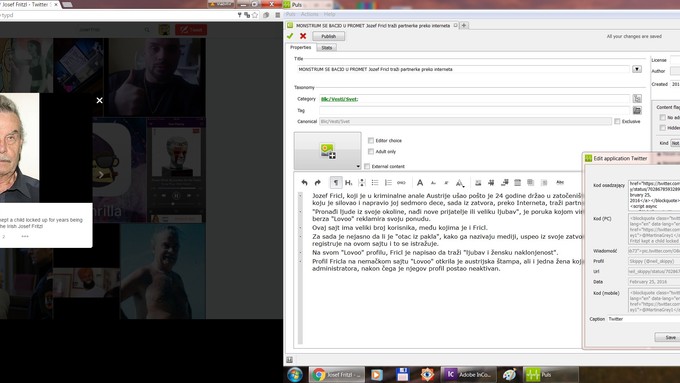Screen dimensions: 680x383
Task: Insert a bulleted list
Action: 375,183
